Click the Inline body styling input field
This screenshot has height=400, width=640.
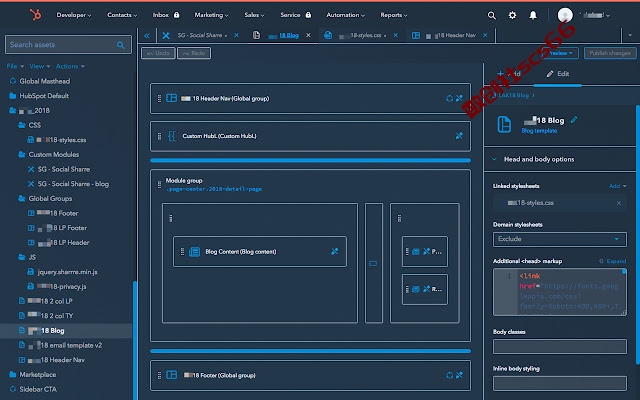tap(559, 383)
